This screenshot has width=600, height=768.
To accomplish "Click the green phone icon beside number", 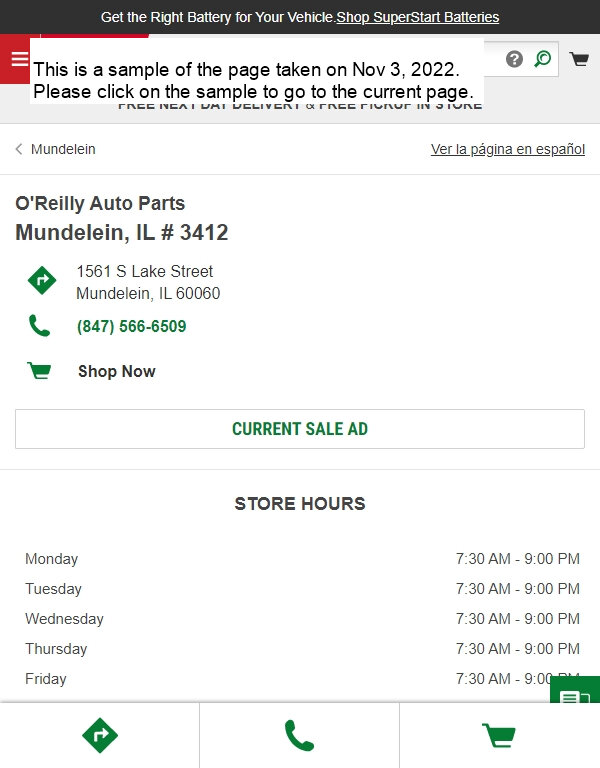I will click(x=40, y=326).
